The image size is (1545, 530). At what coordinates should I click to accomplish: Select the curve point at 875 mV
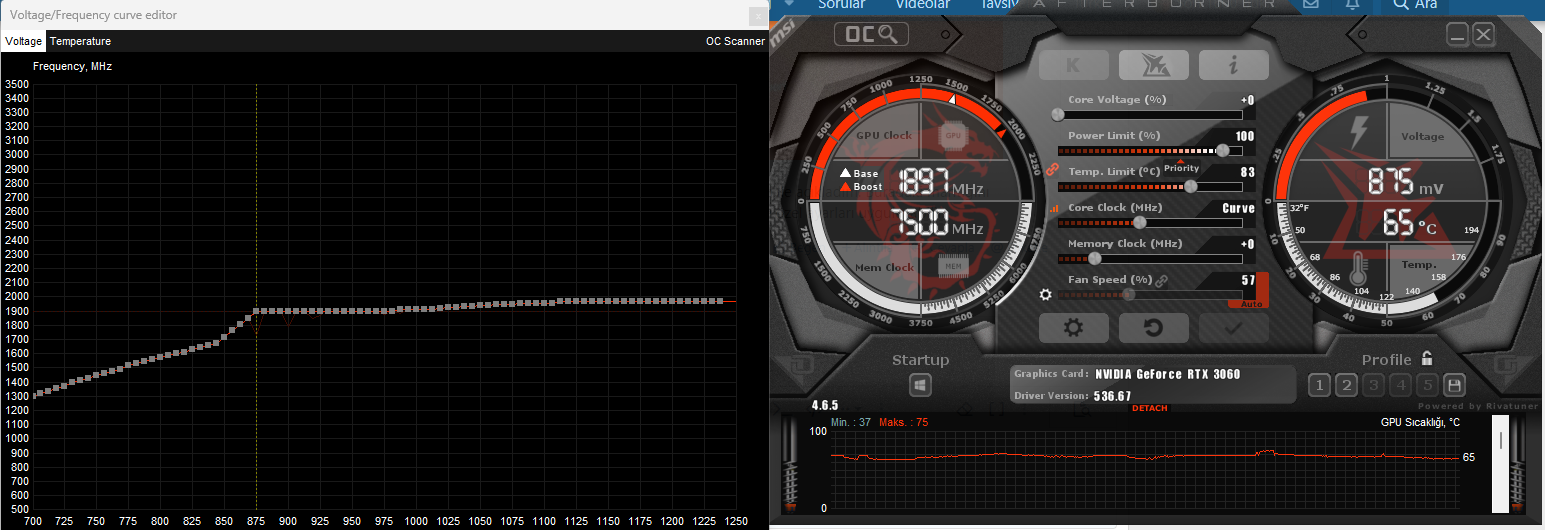pyautogui.click(x=256, y=311)
